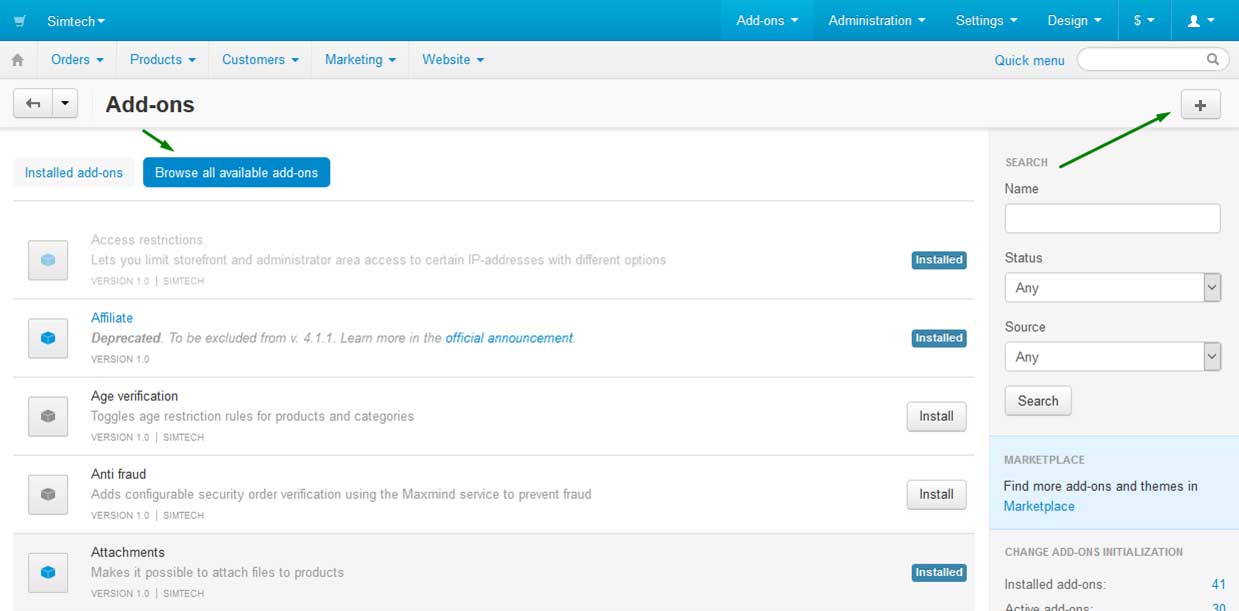Open the Administration menu

coord(876,21)
